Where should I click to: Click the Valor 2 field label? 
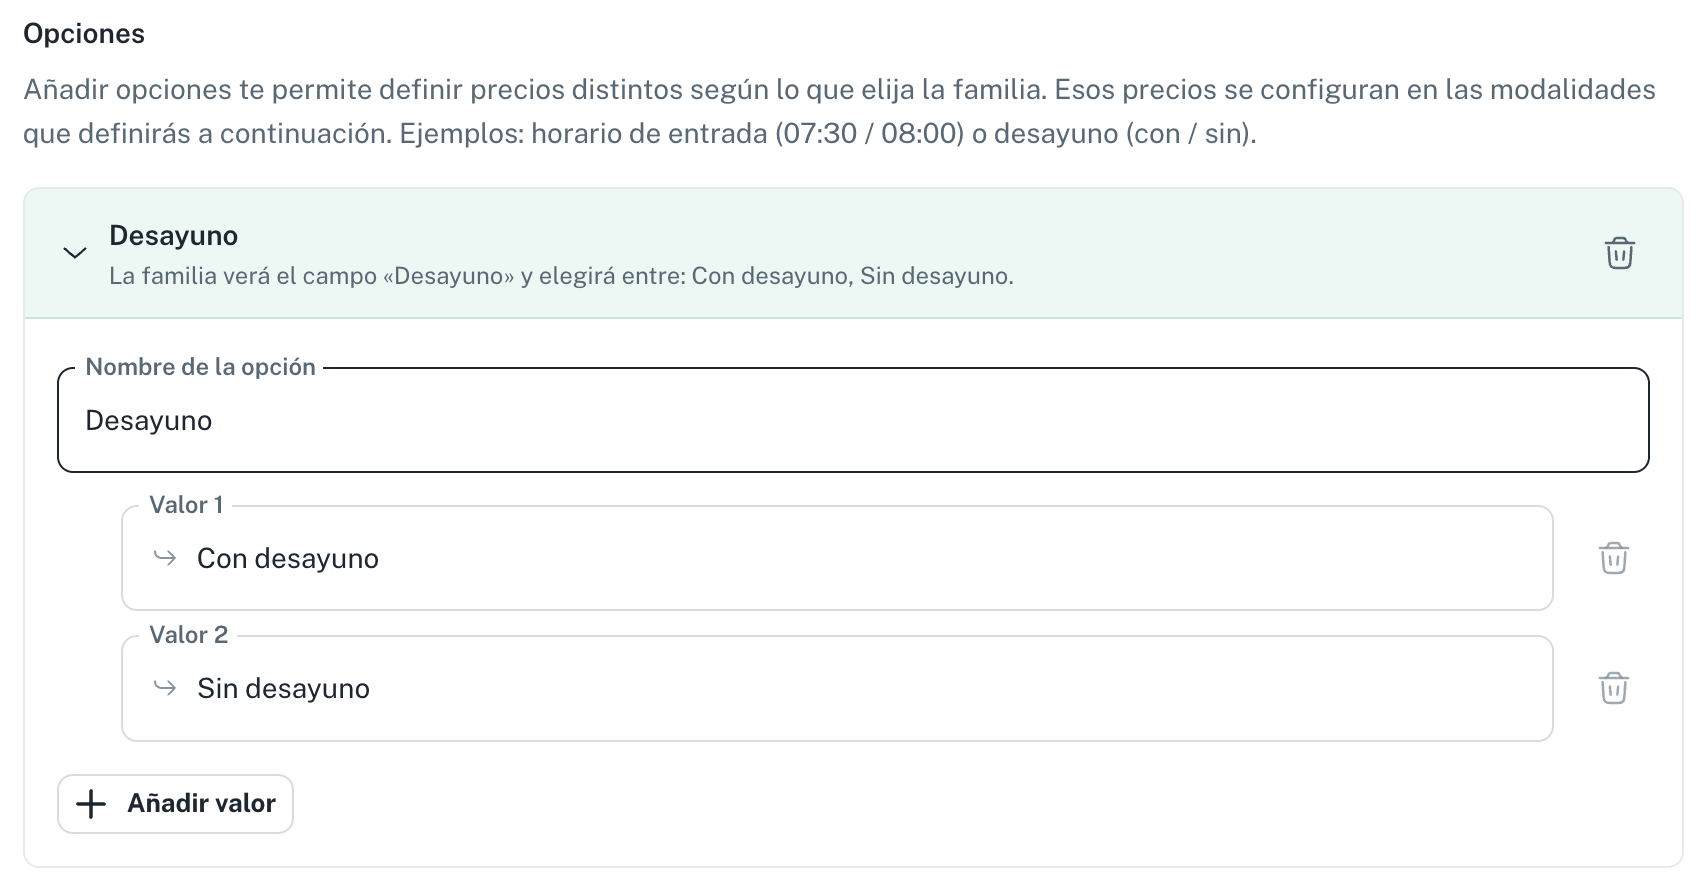(x=189, y=635)
